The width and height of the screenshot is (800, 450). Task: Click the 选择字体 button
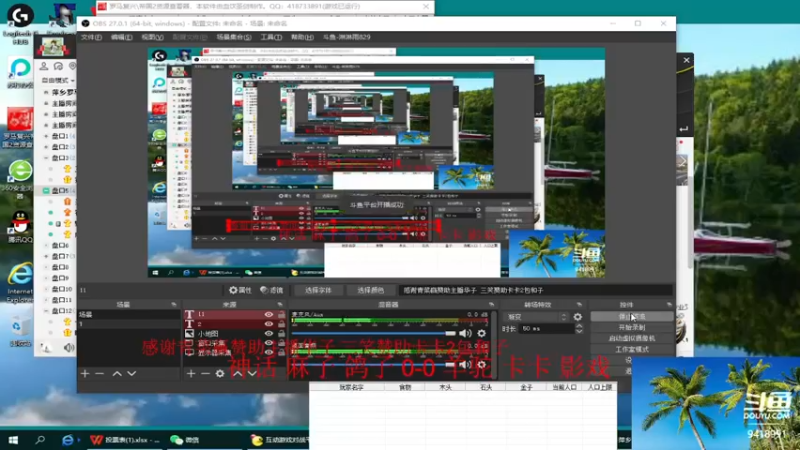318,290
